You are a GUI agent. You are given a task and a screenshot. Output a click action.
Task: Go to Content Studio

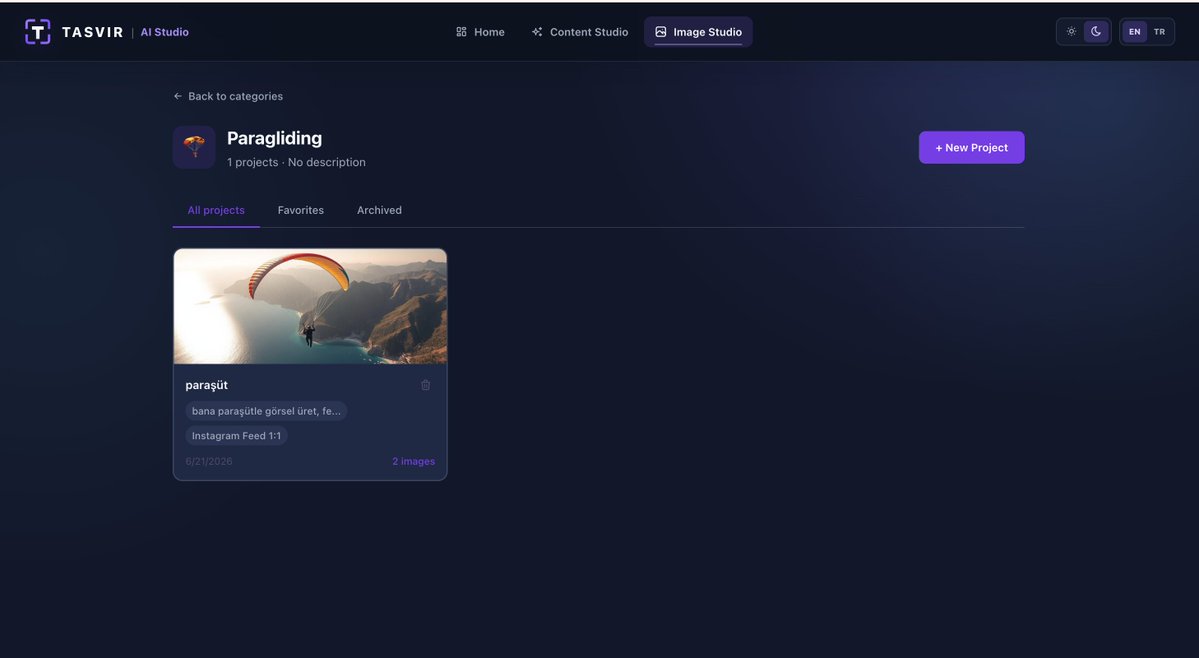pyautogui.click(x=580, y=32)
